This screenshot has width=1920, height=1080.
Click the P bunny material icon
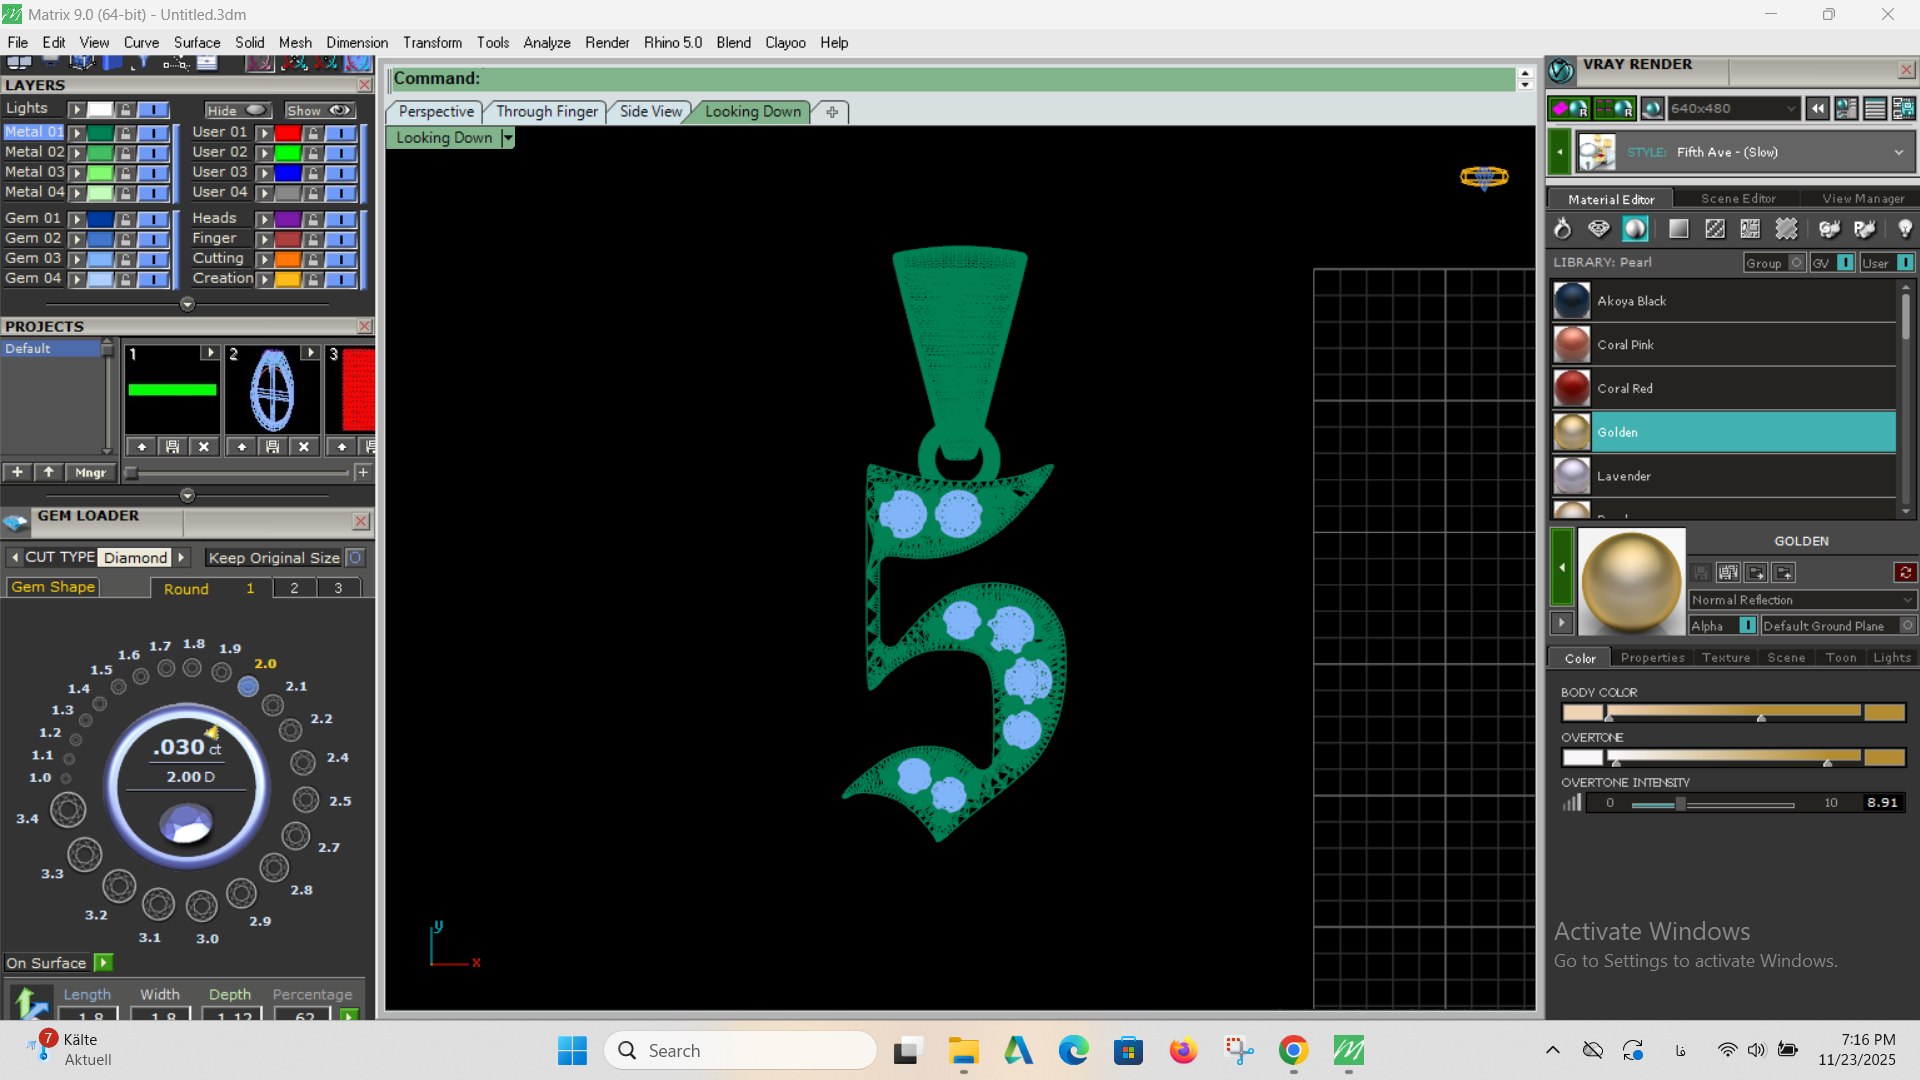(x=1865, y=229)
